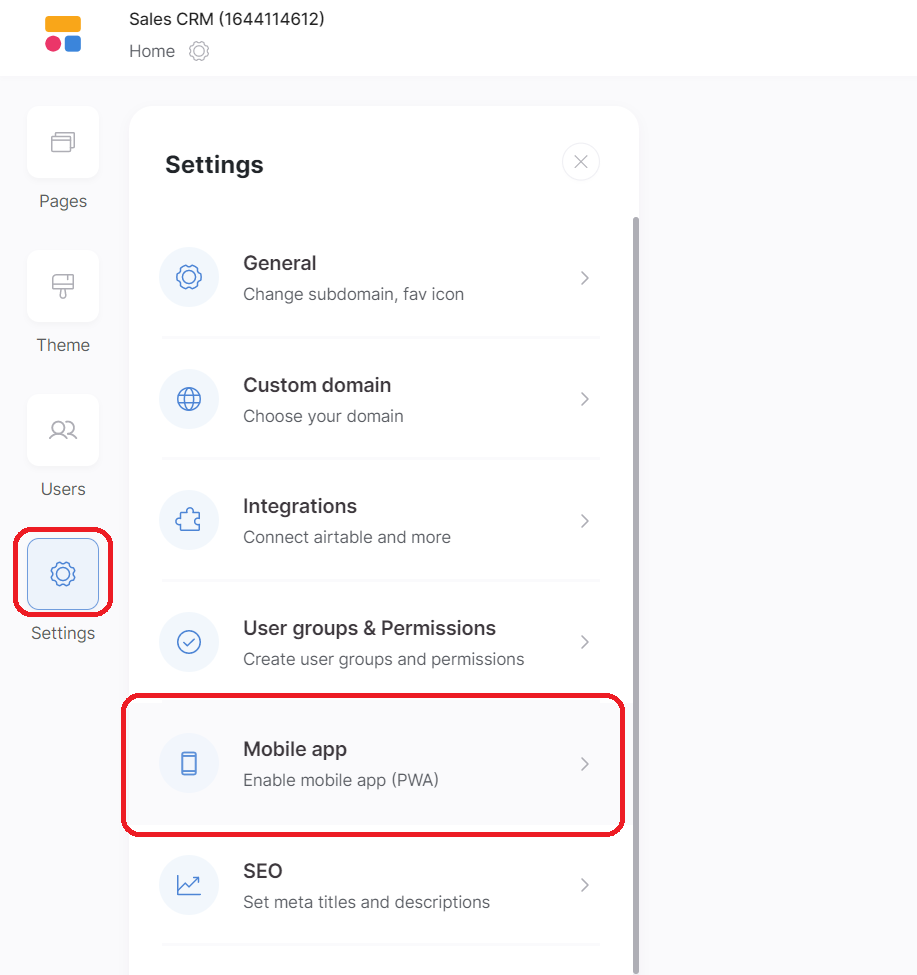
Task: Expand the Integrations row chevron
Action: (585, 521)
